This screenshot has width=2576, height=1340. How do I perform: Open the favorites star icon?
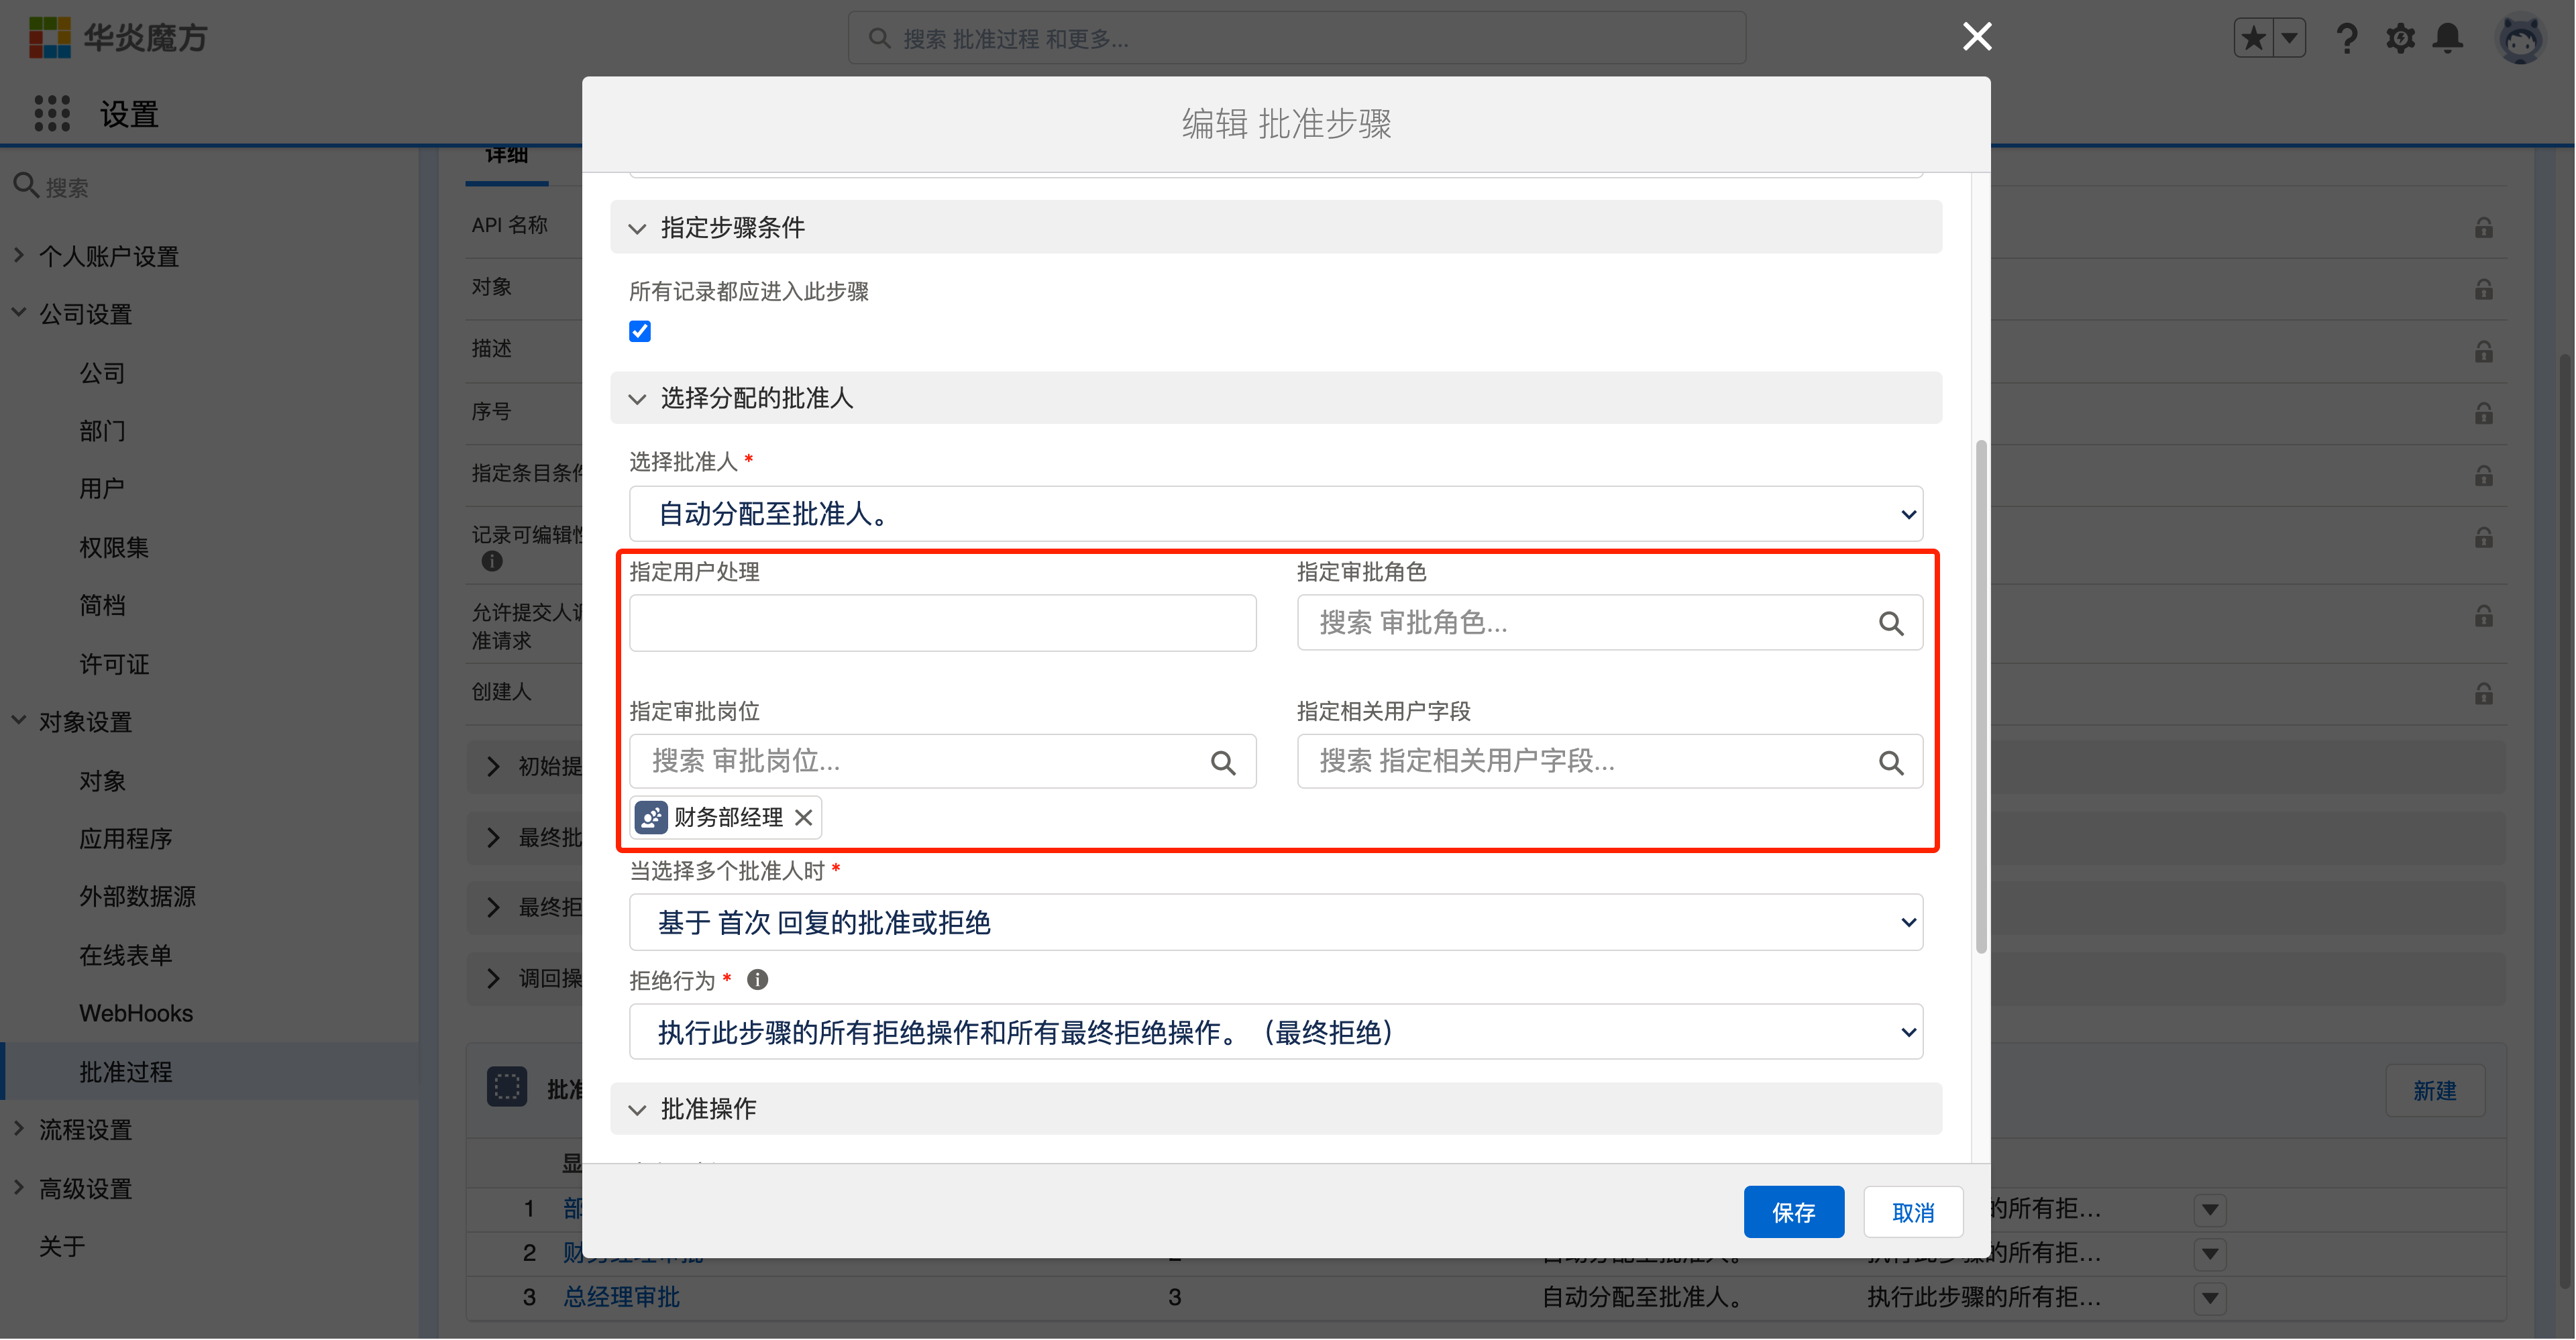[2254, 39]
